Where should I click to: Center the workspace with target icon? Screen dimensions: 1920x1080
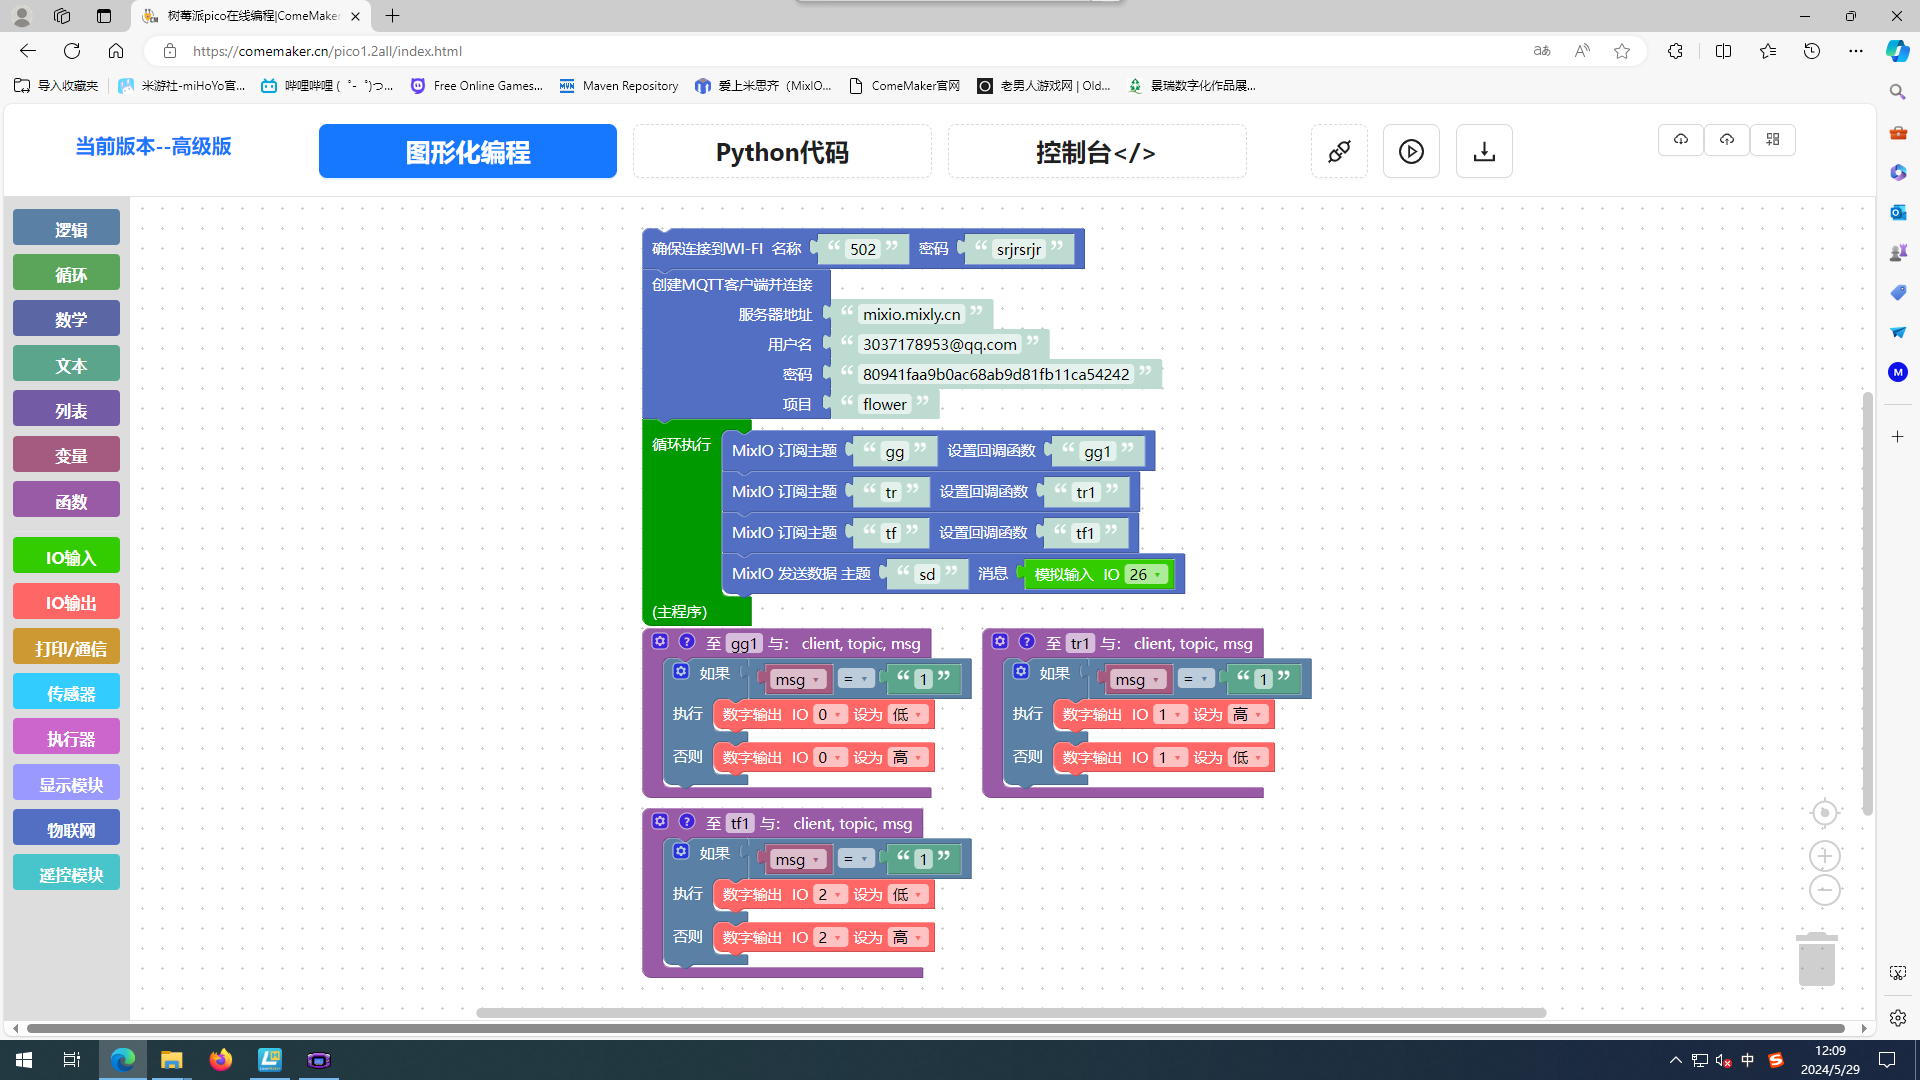click(x=1824, y=813)
